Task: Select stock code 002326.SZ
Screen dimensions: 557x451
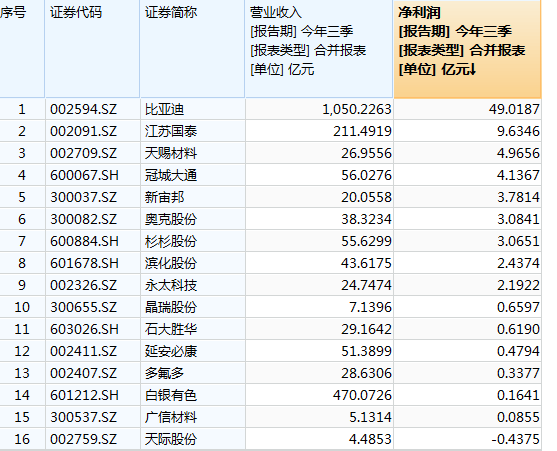Action: (x=83, y=285)
